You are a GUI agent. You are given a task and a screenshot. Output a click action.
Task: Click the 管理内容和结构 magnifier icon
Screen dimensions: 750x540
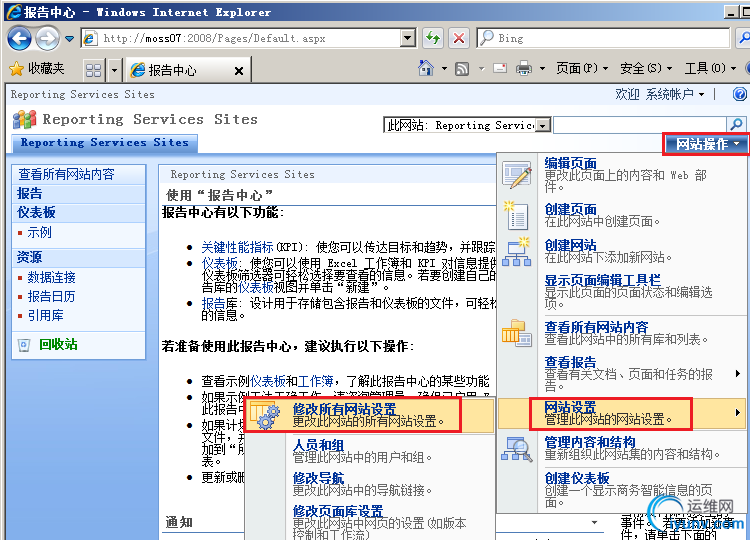[x=517, y=450]
